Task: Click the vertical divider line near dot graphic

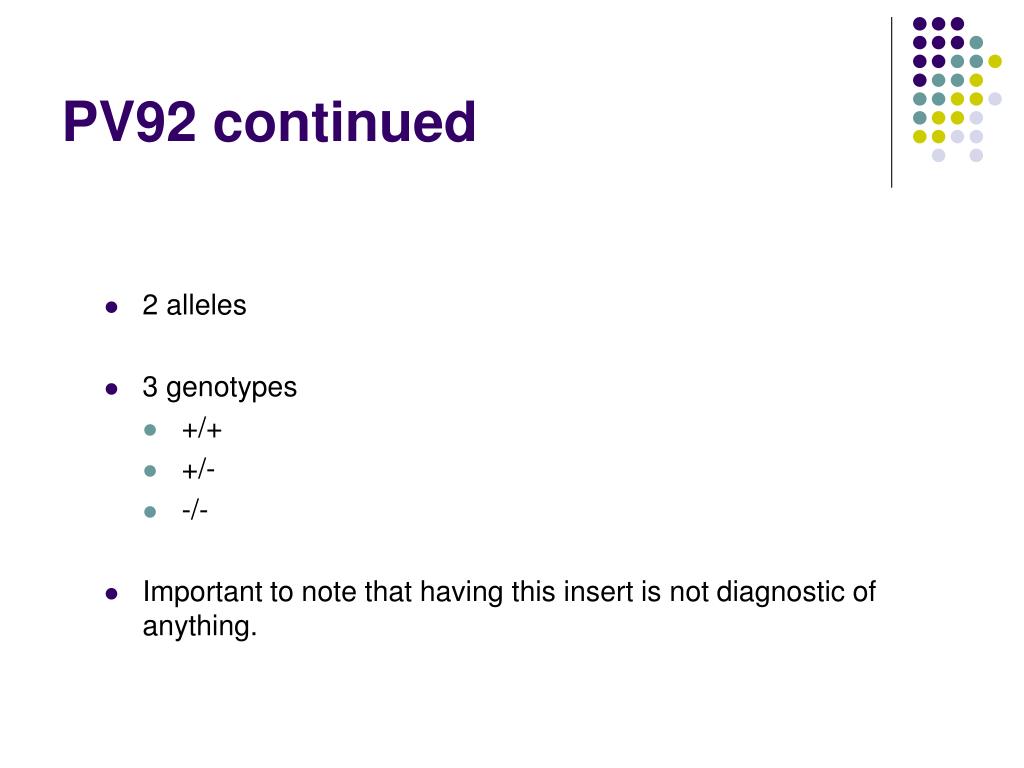Action: pyautogui.click(x=891, y=103)
